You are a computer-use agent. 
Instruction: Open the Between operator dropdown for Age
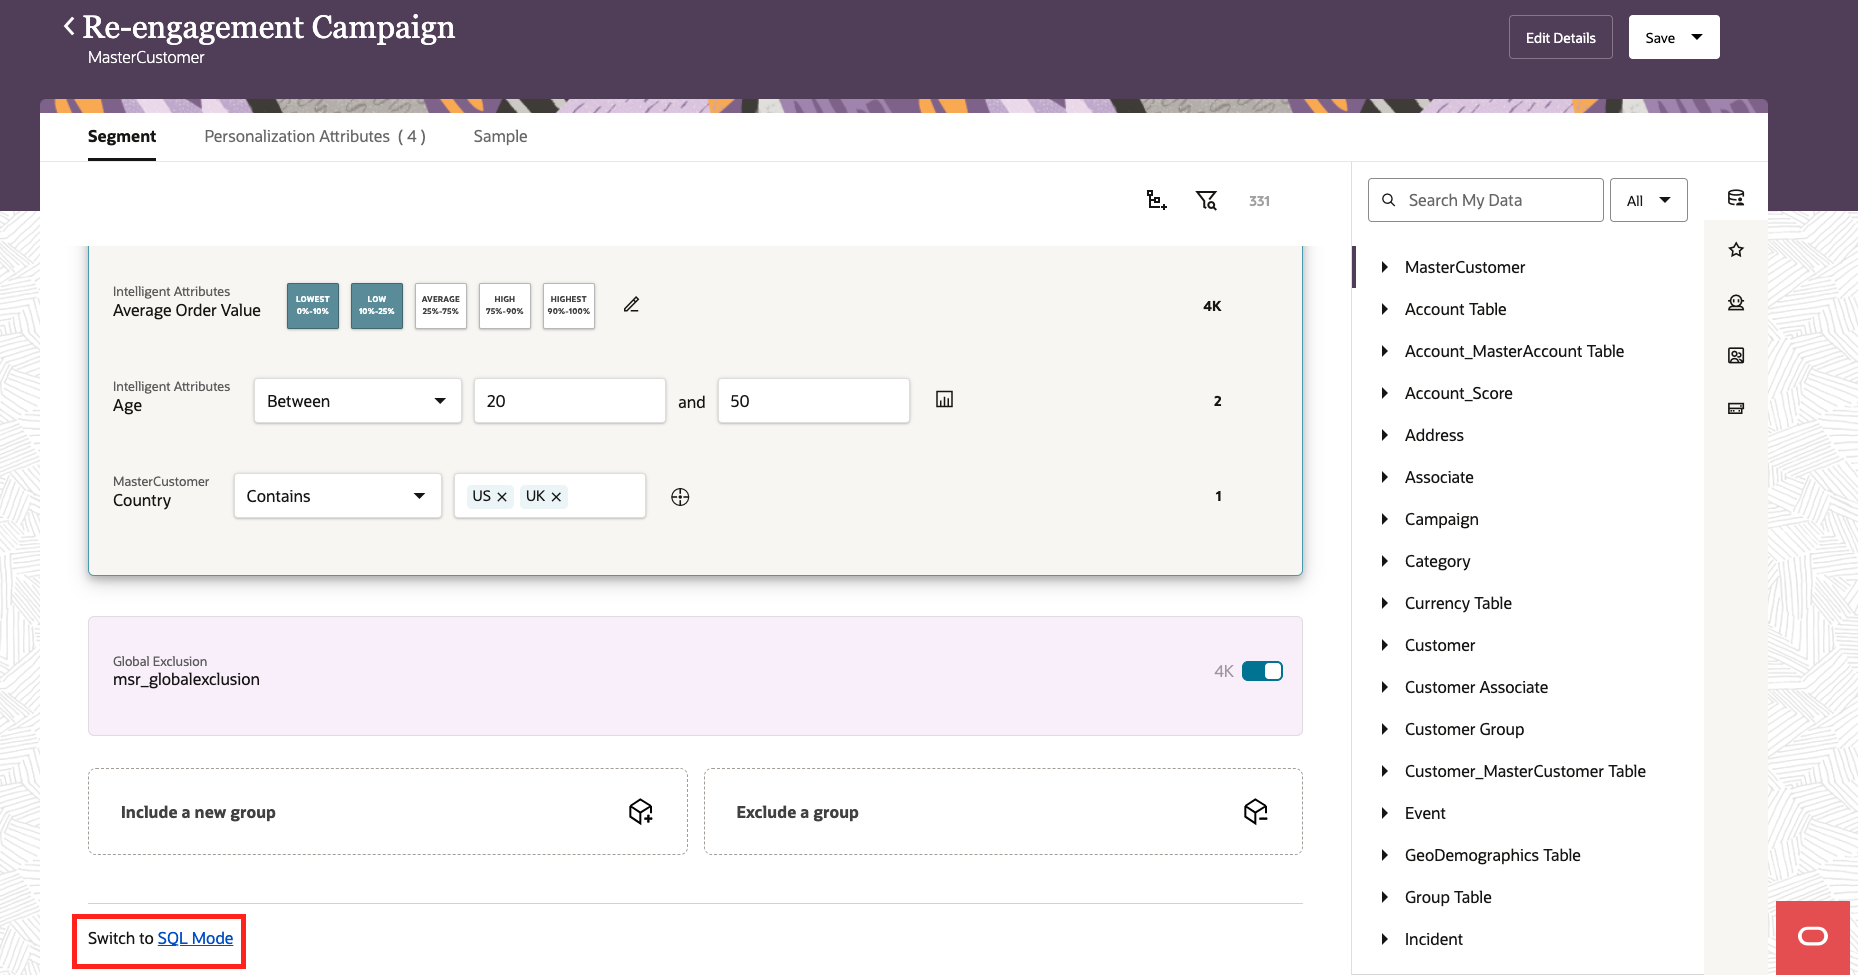[357, 400]
